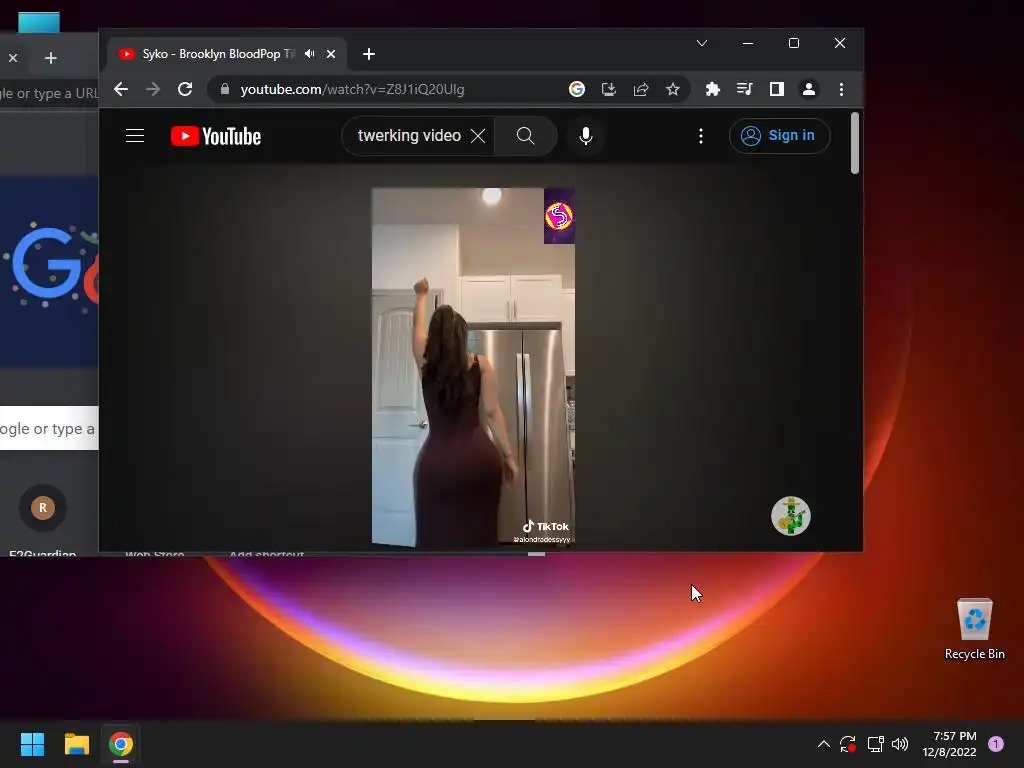Close the tab in the background Chrome window
1024x768 pixels.
pyautogui.click(x=13, y=58)
